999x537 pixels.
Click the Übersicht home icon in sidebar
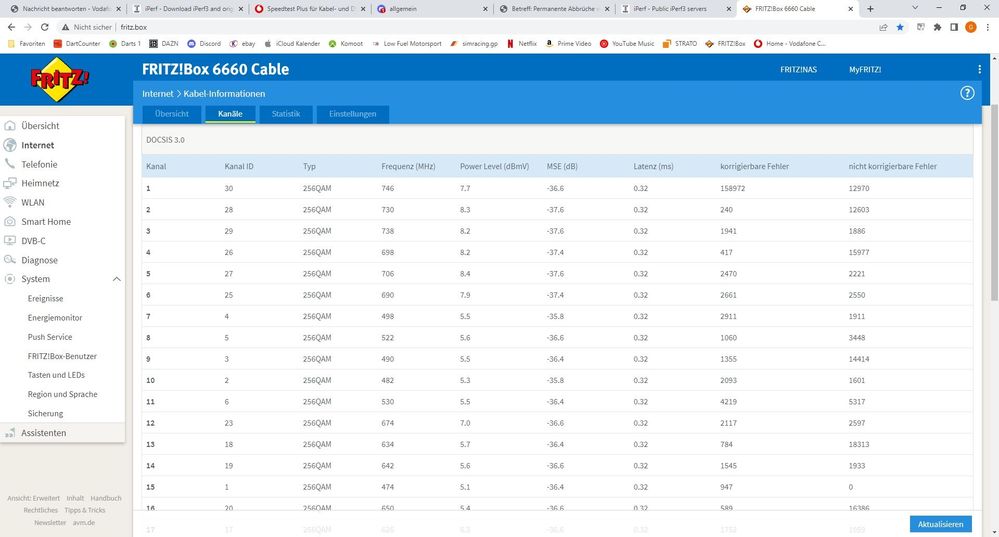click(10, 126)
